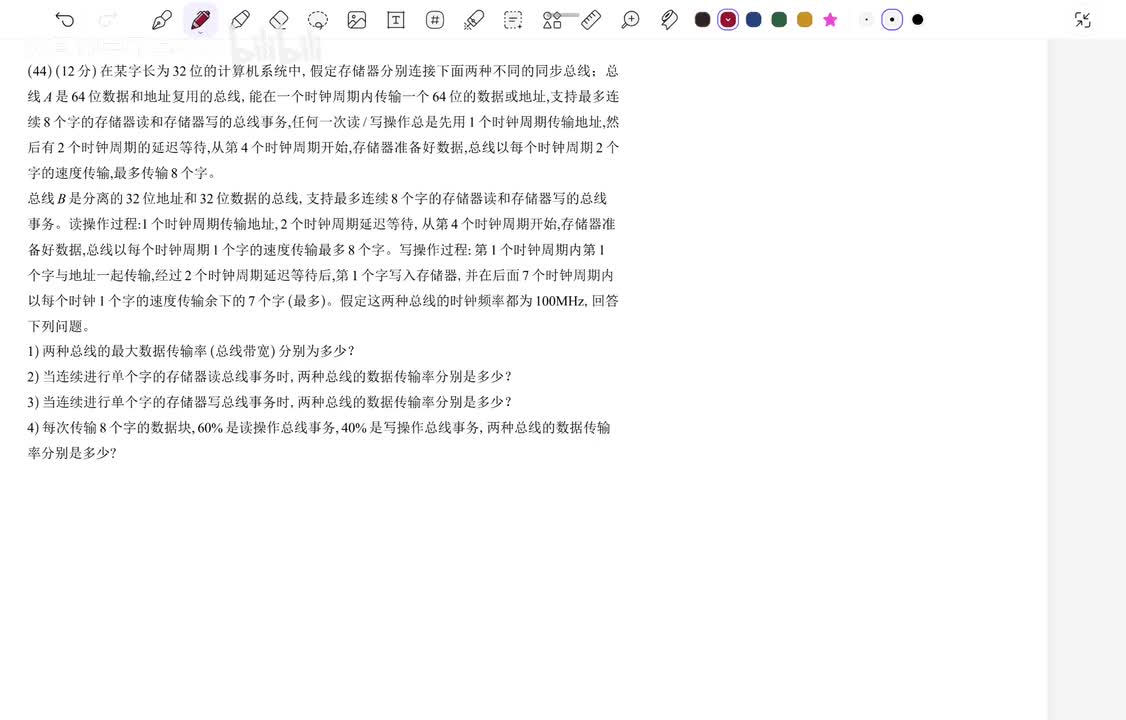Set the medium stroke size

(892, 20)
